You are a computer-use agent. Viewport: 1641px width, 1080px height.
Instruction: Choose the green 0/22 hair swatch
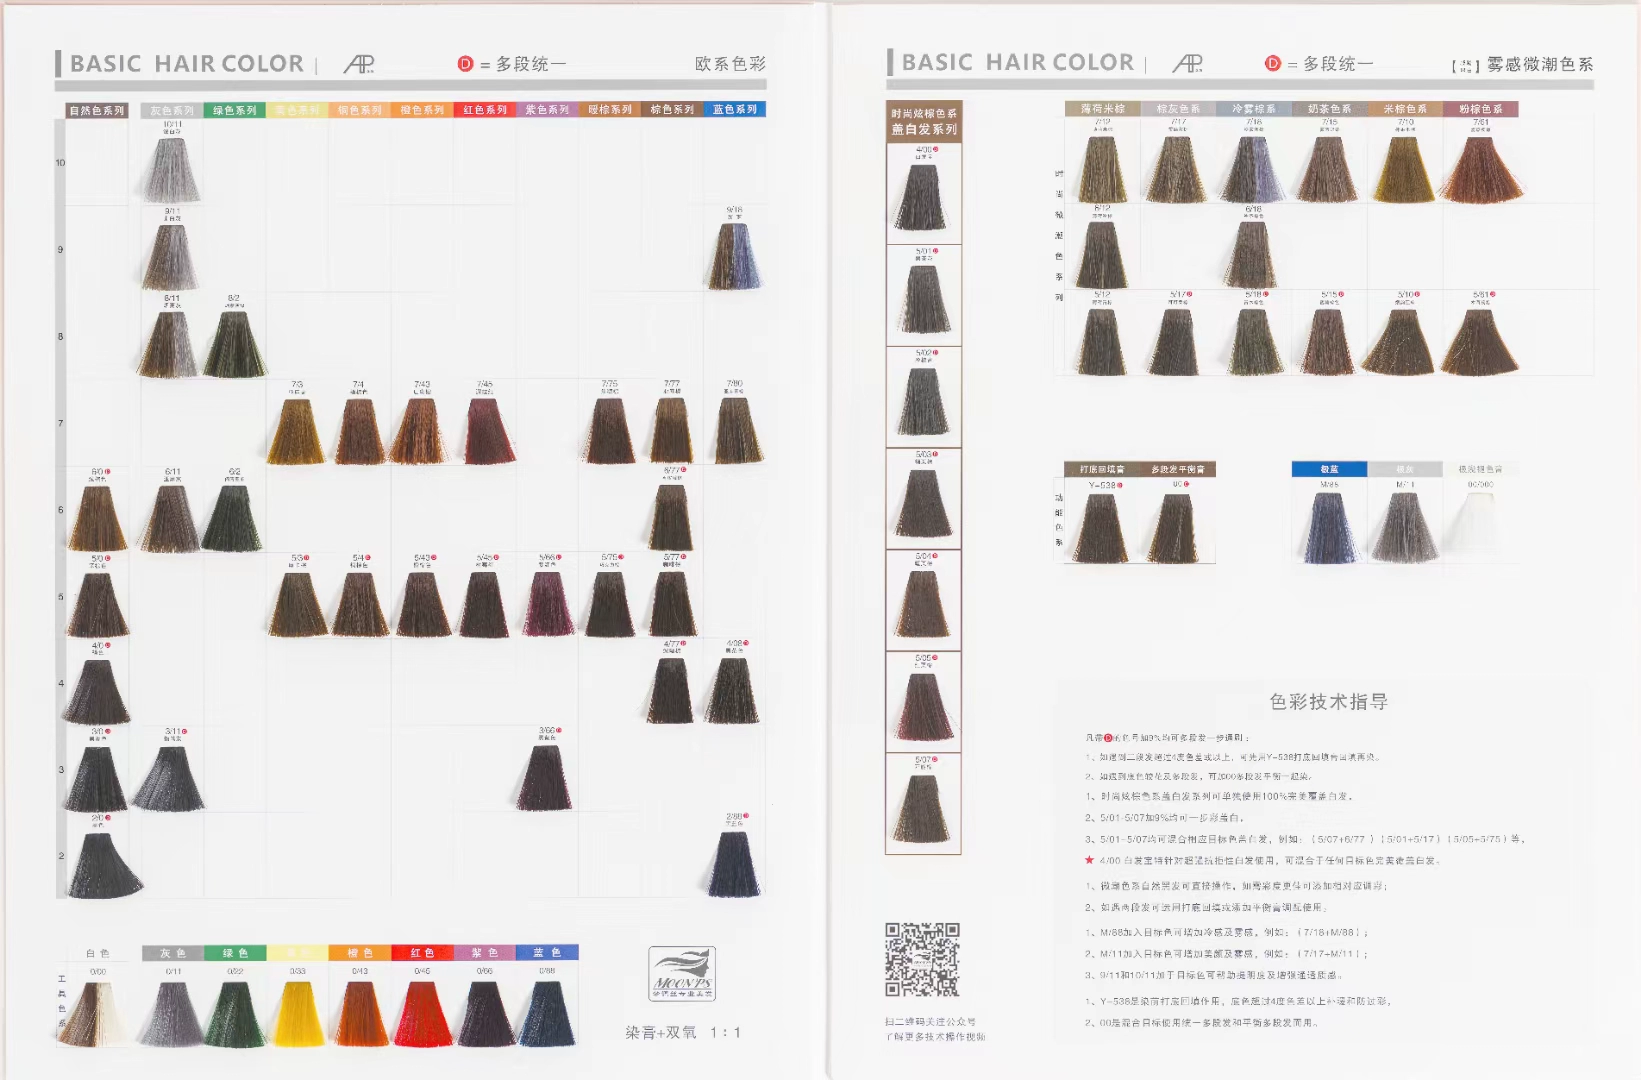click(234, 1013)
